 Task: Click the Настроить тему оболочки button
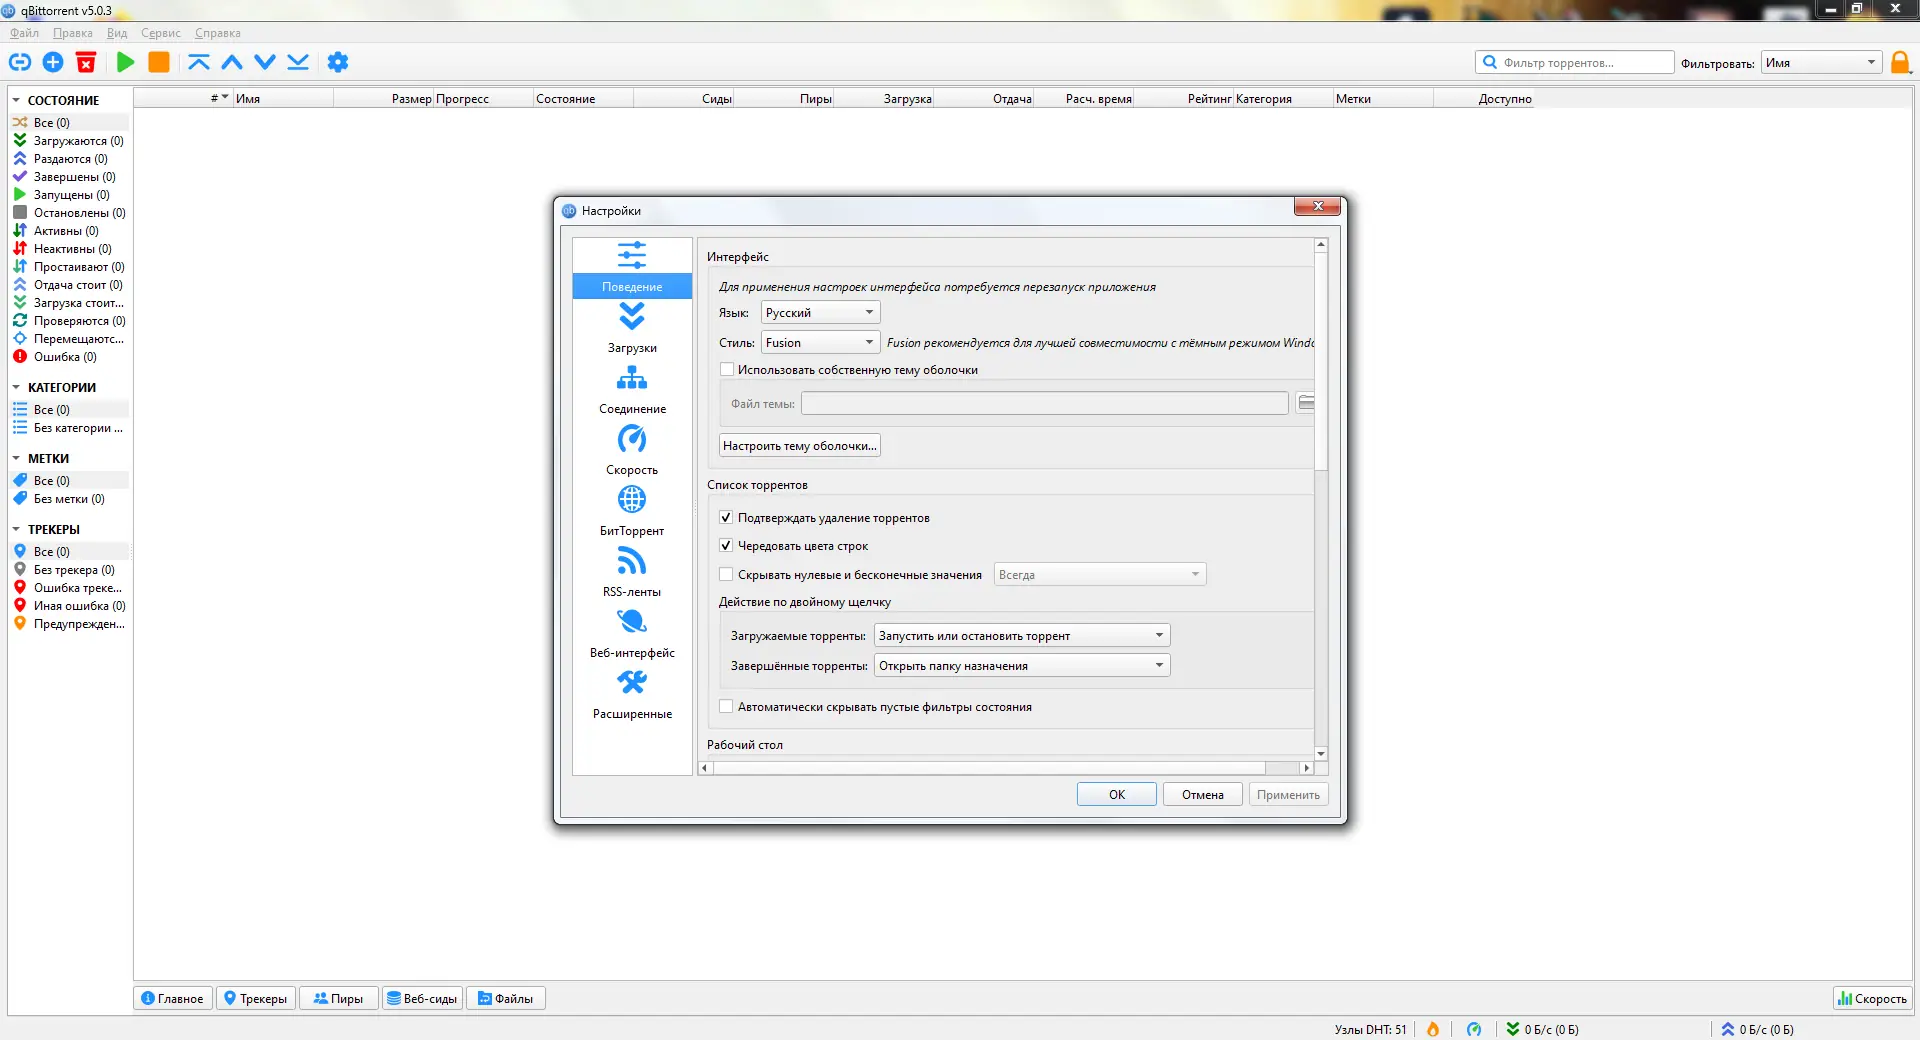coord(798,445)
